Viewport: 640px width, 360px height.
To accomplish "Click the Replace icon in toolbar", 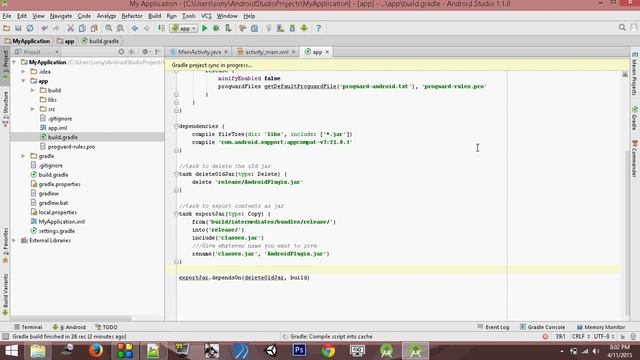I will tap(120, 28).
